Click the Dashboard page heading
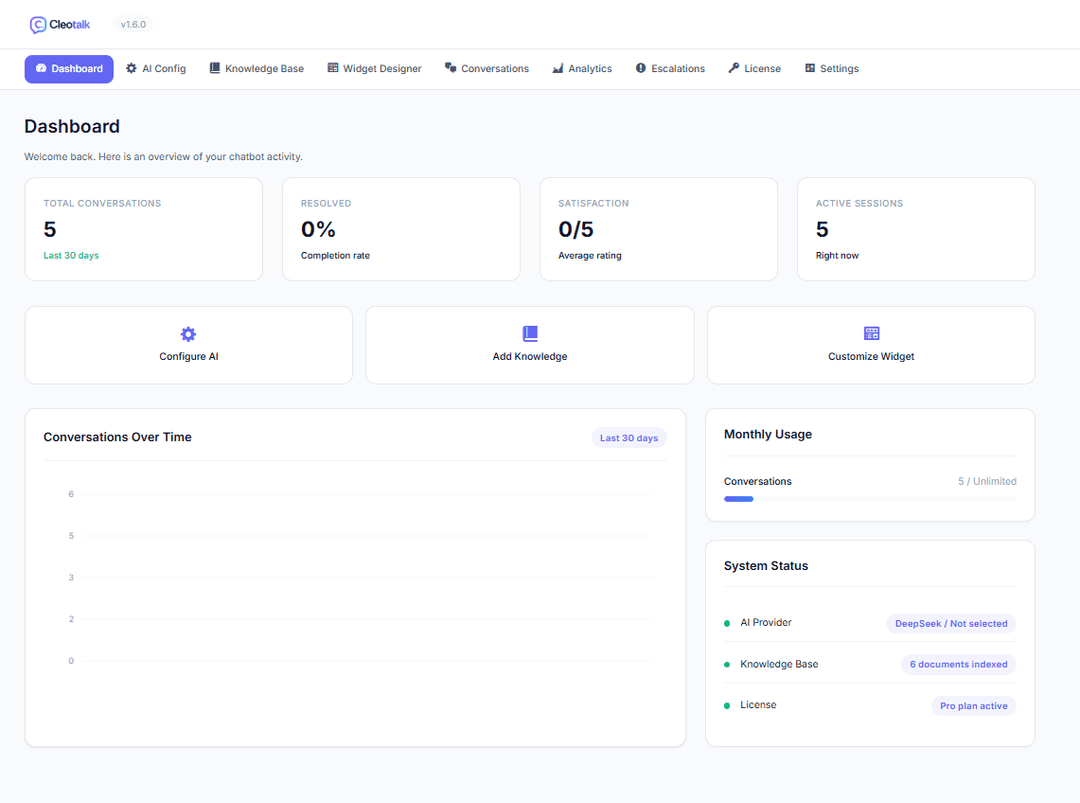Viewport: 1080px width, 803px height. (72, 127)
